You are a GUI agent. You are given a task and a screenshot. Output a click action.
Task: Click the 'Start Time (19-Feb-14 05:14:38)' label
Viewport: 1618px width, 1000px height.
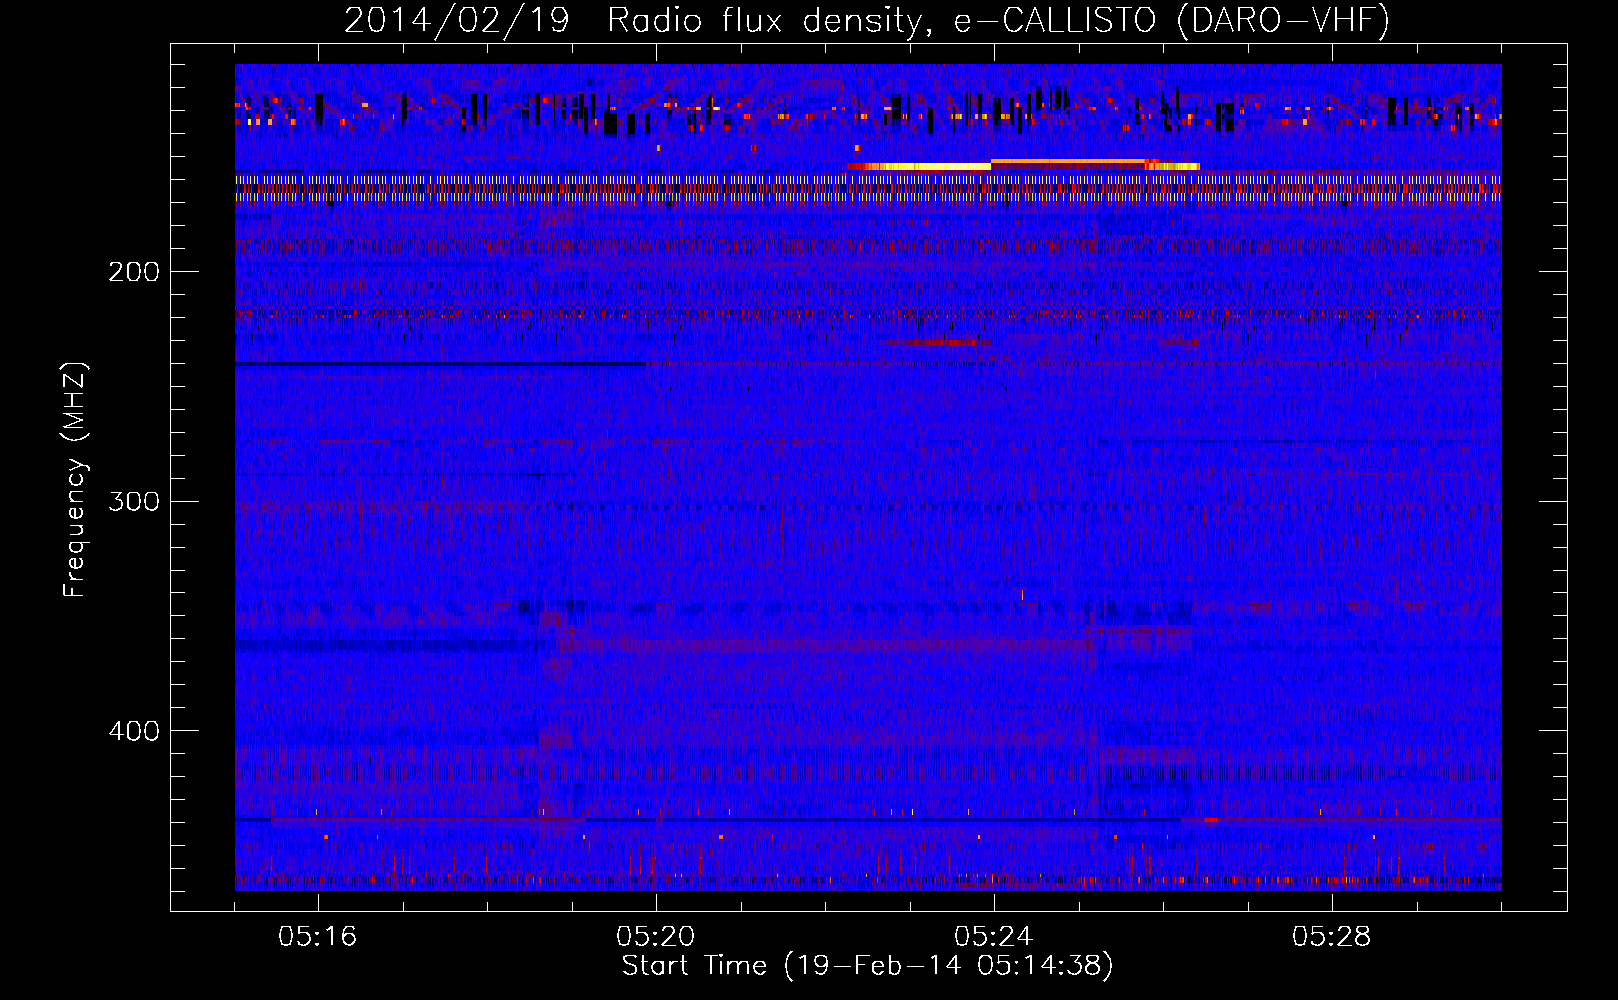[x=867, y=966]
